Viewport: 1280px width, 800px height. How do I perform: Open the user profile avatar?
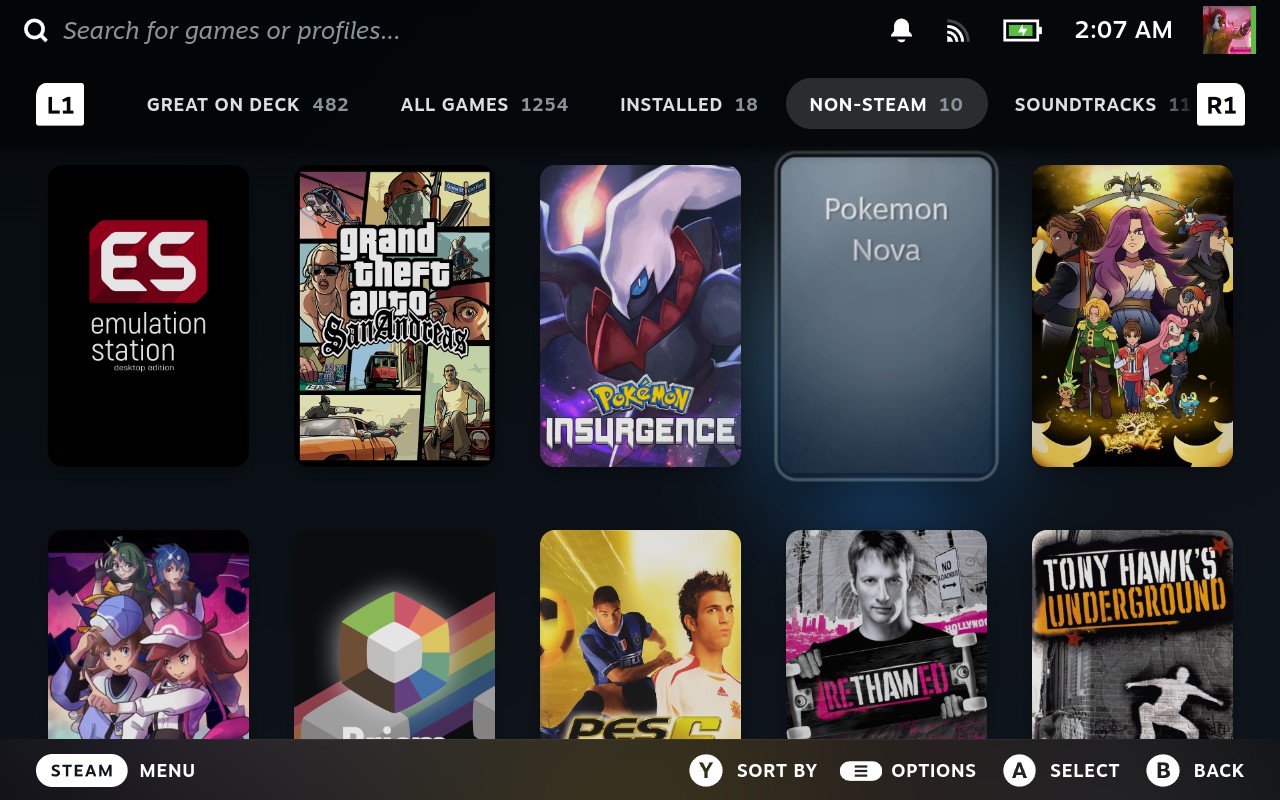tap(1229, 30)
